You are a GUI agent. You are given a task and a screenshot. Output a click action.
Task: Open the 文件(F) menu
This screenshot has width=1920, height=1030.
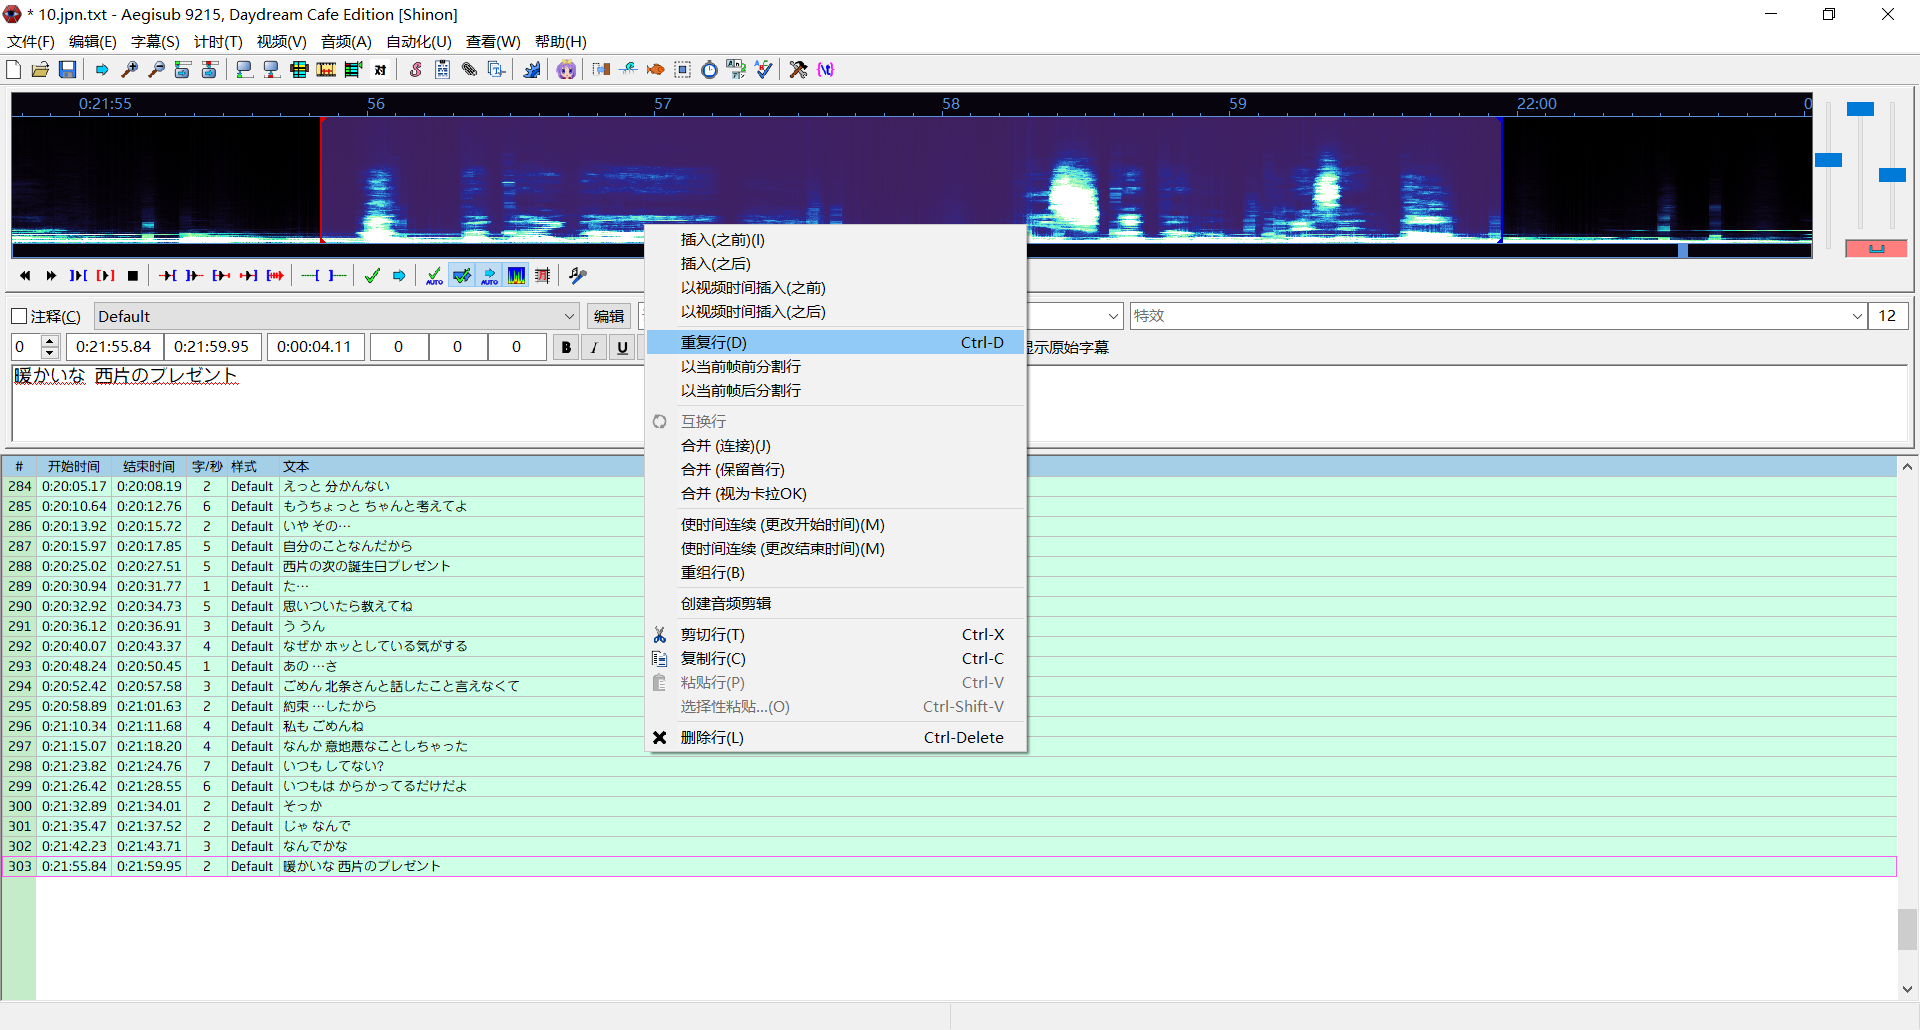click(x=31, y=42)
